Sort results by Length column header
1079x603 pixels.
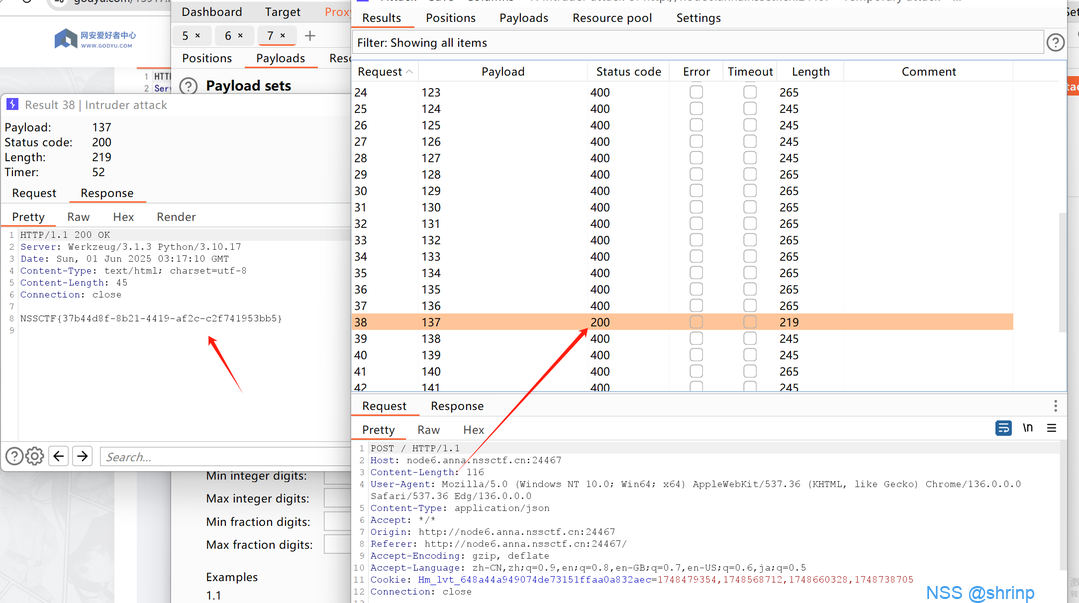(x=811, y=72)
